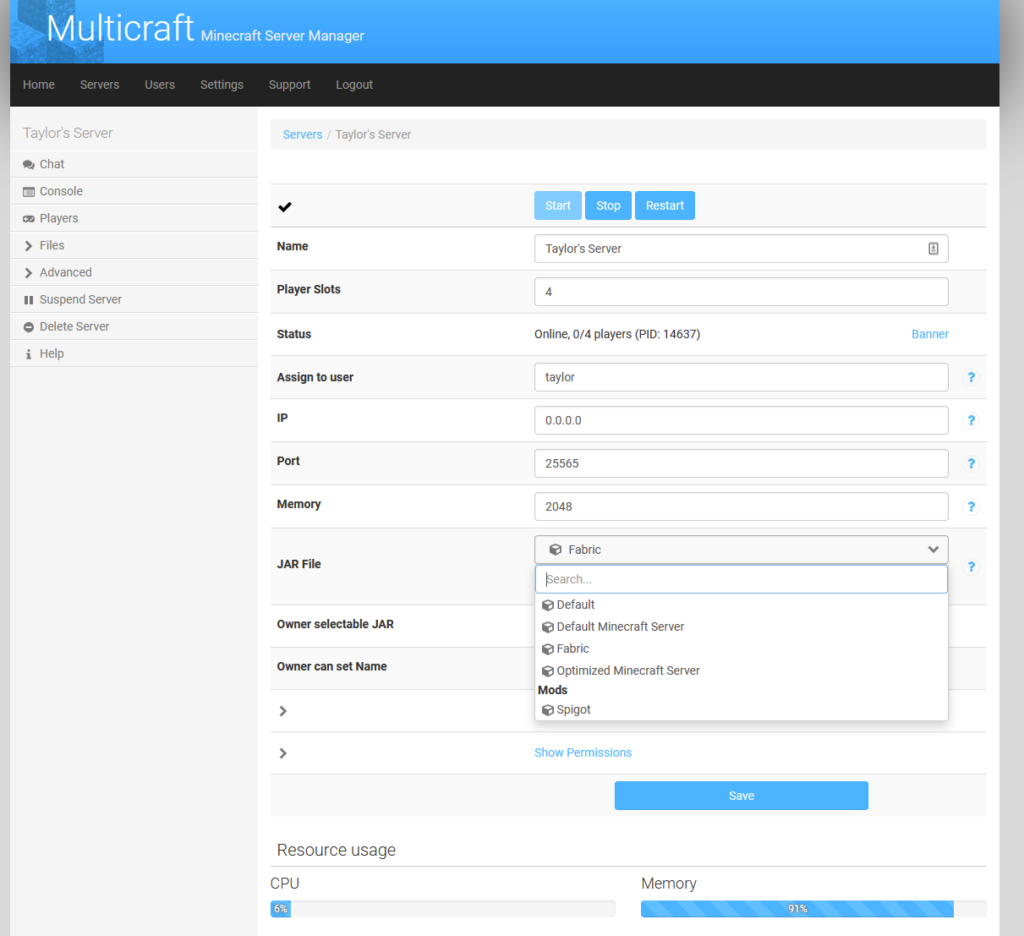This screenshot has width=1024, height=936.
Task: Click the question mark beside the IP field
Action: tap(970, 420)
